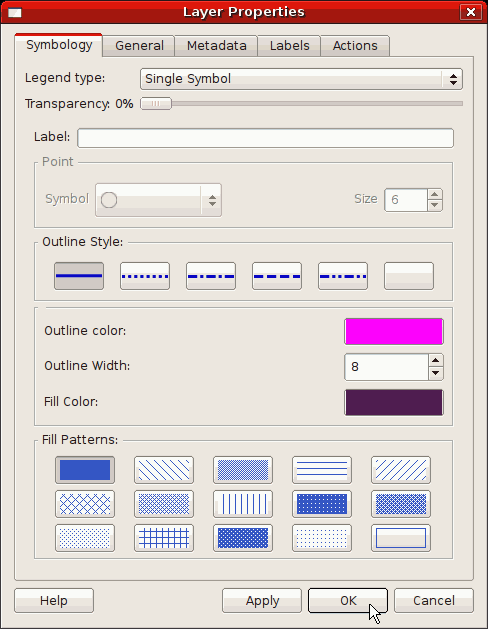
Task: Open the Metadata tab
Action: point(216,46)
